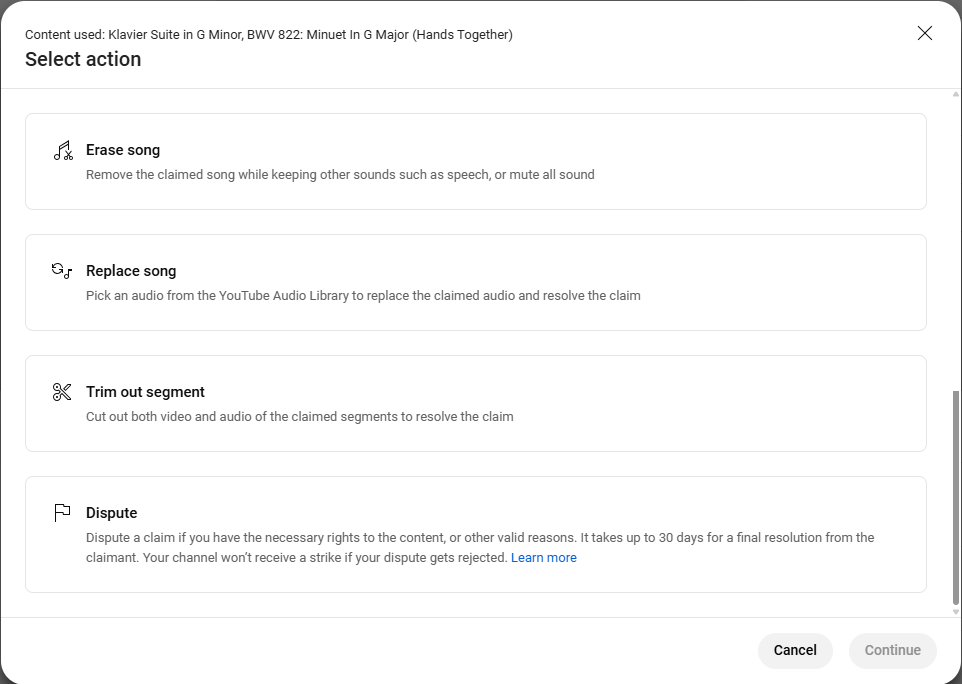Click the Replace song swap icon
The height and width of the screenshot is (684, 962).
[62, 271]
